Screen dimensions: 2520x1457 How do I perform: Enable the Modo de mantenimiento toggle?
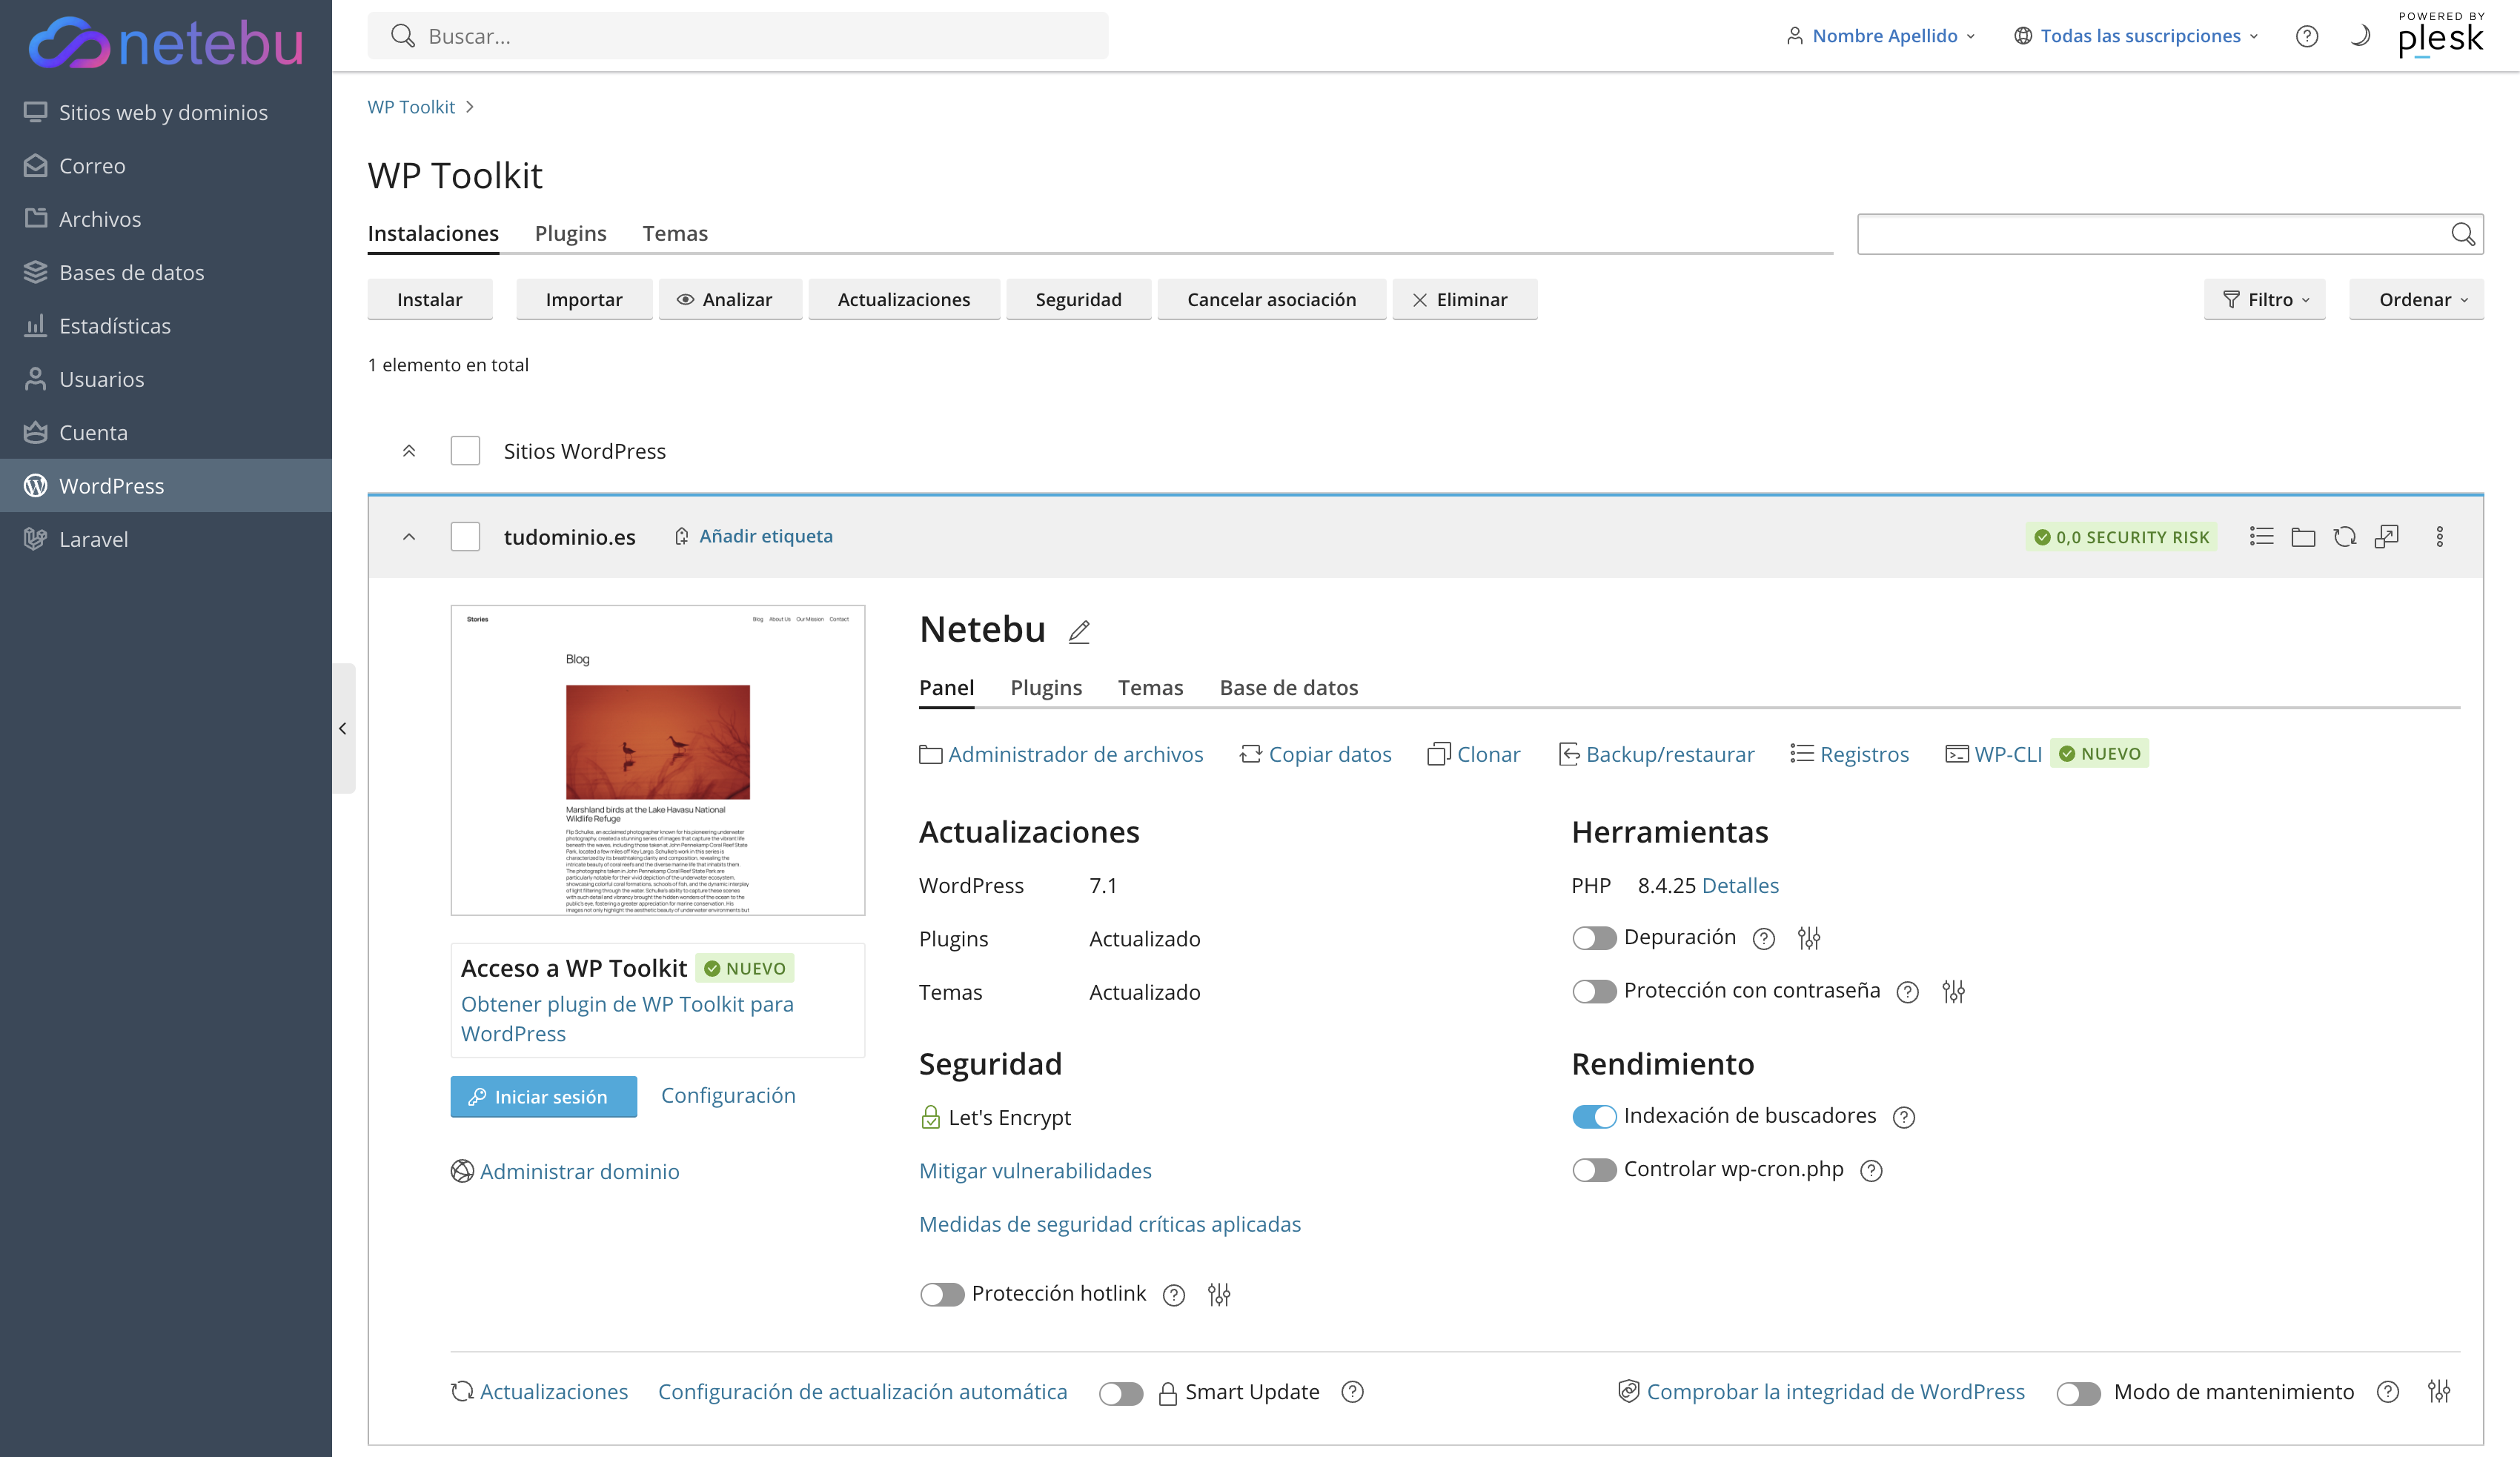click(x=2079, y=1393)
